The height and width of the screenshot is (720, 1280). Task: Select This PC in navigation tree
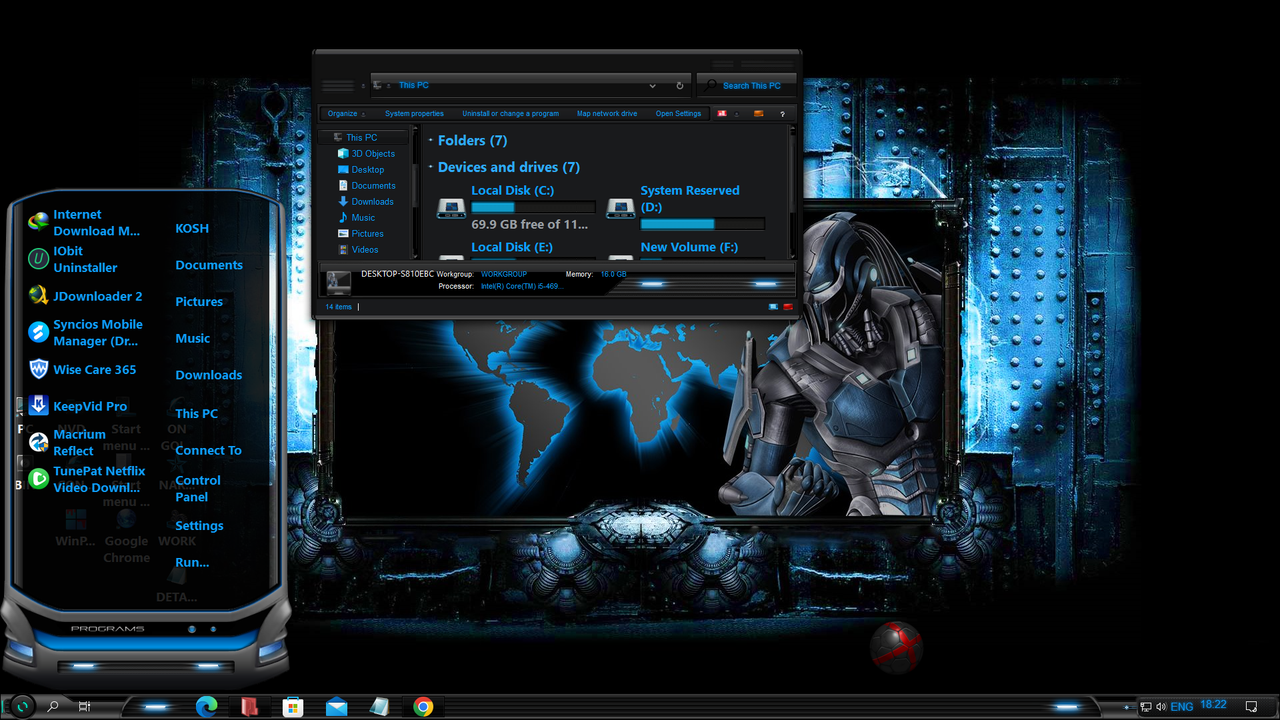click(x=362, y=137)
